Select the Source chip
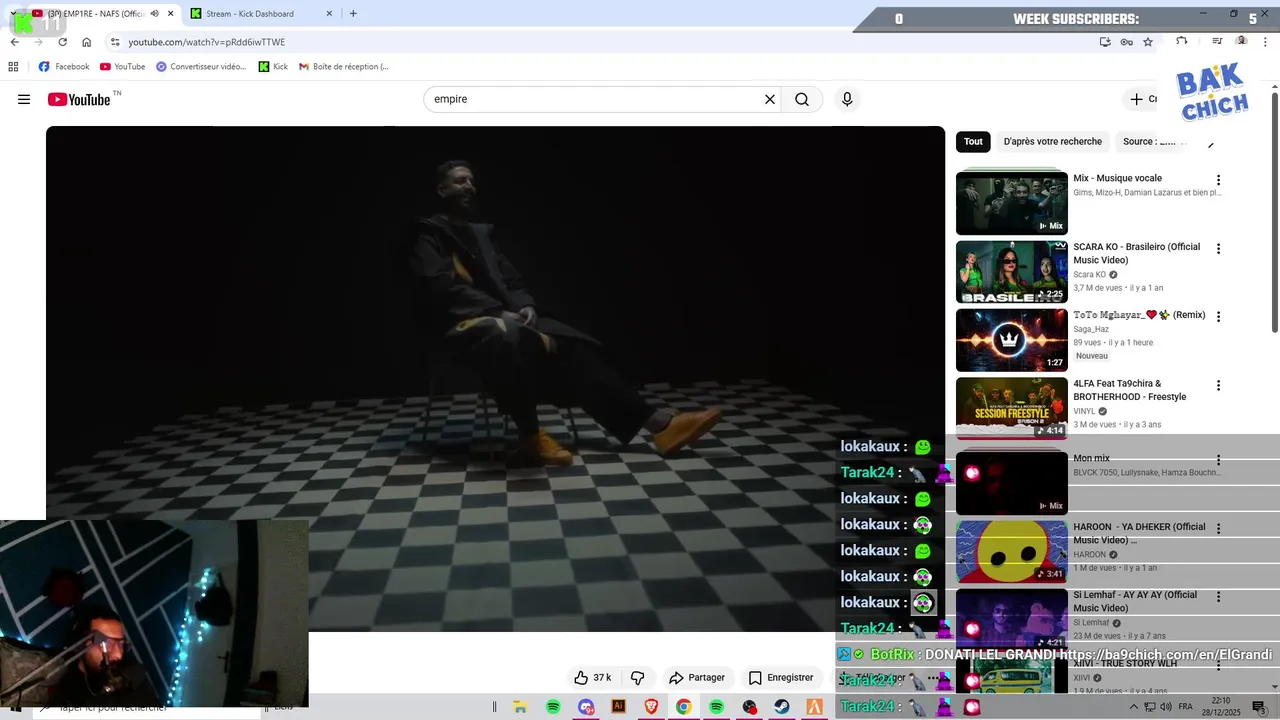1280x720 pixels. pyautogui.click(x=1150, y=142)
